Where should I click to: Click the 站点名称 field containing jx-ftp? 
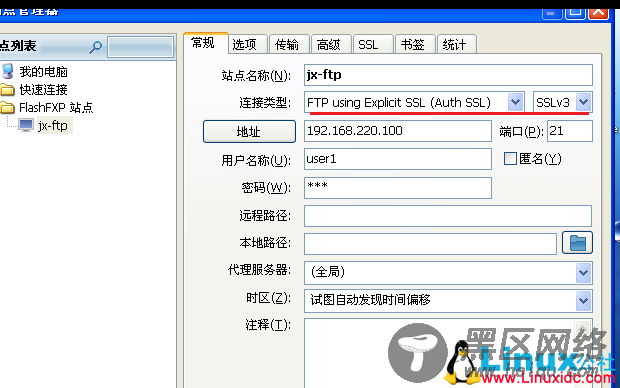[448, 75]
